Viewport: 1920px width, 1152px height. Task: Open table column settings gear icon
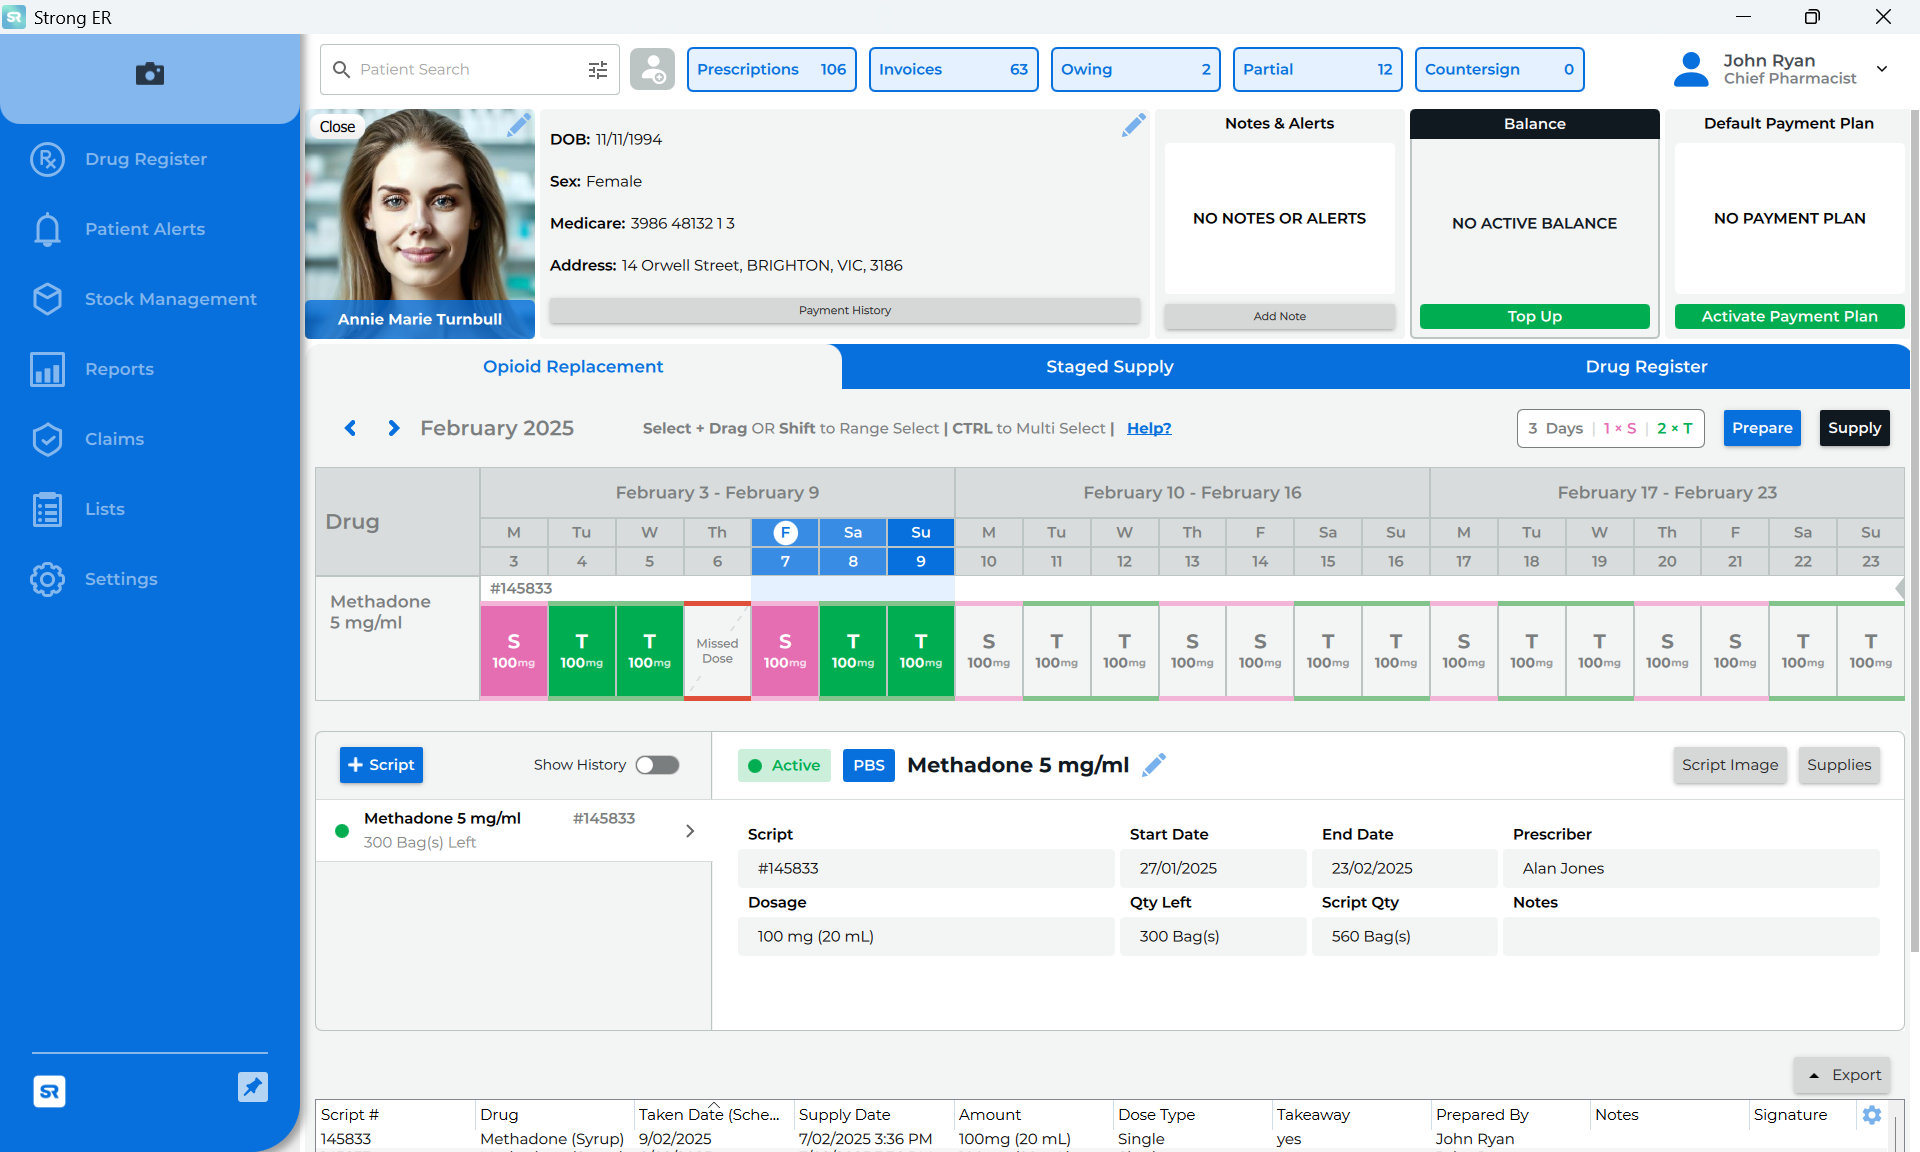(x=1872, y=1114)
